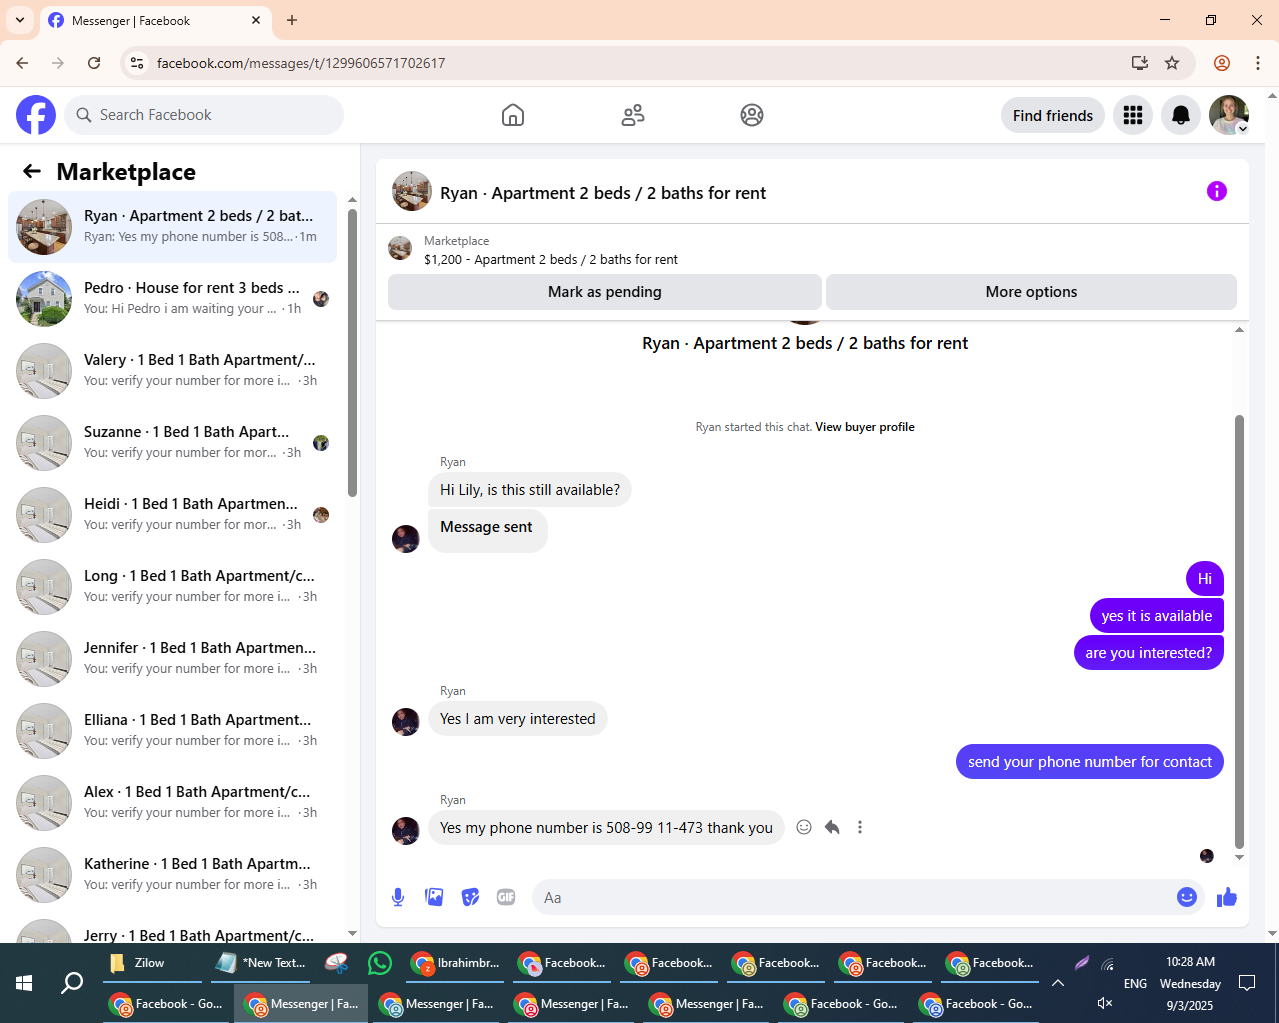Viewport: 1279px width, 1023px height.
Task: Click More options button
Action: point(1031,292)
